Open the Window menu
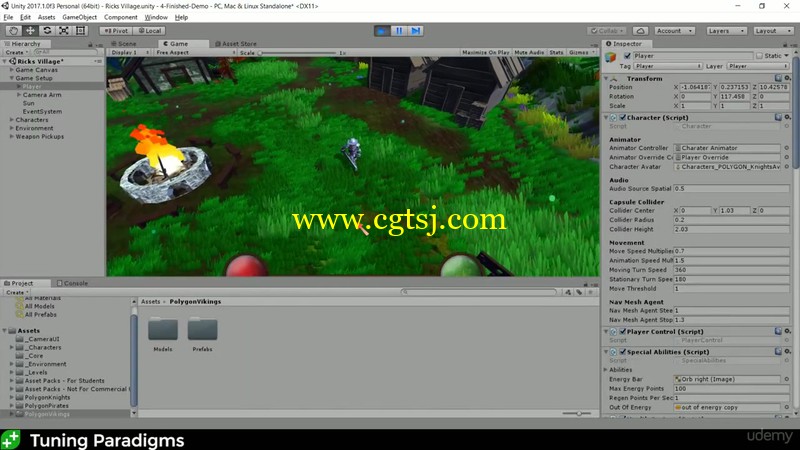800x450 pixels. pyautogui.click(x=156, y=17)
